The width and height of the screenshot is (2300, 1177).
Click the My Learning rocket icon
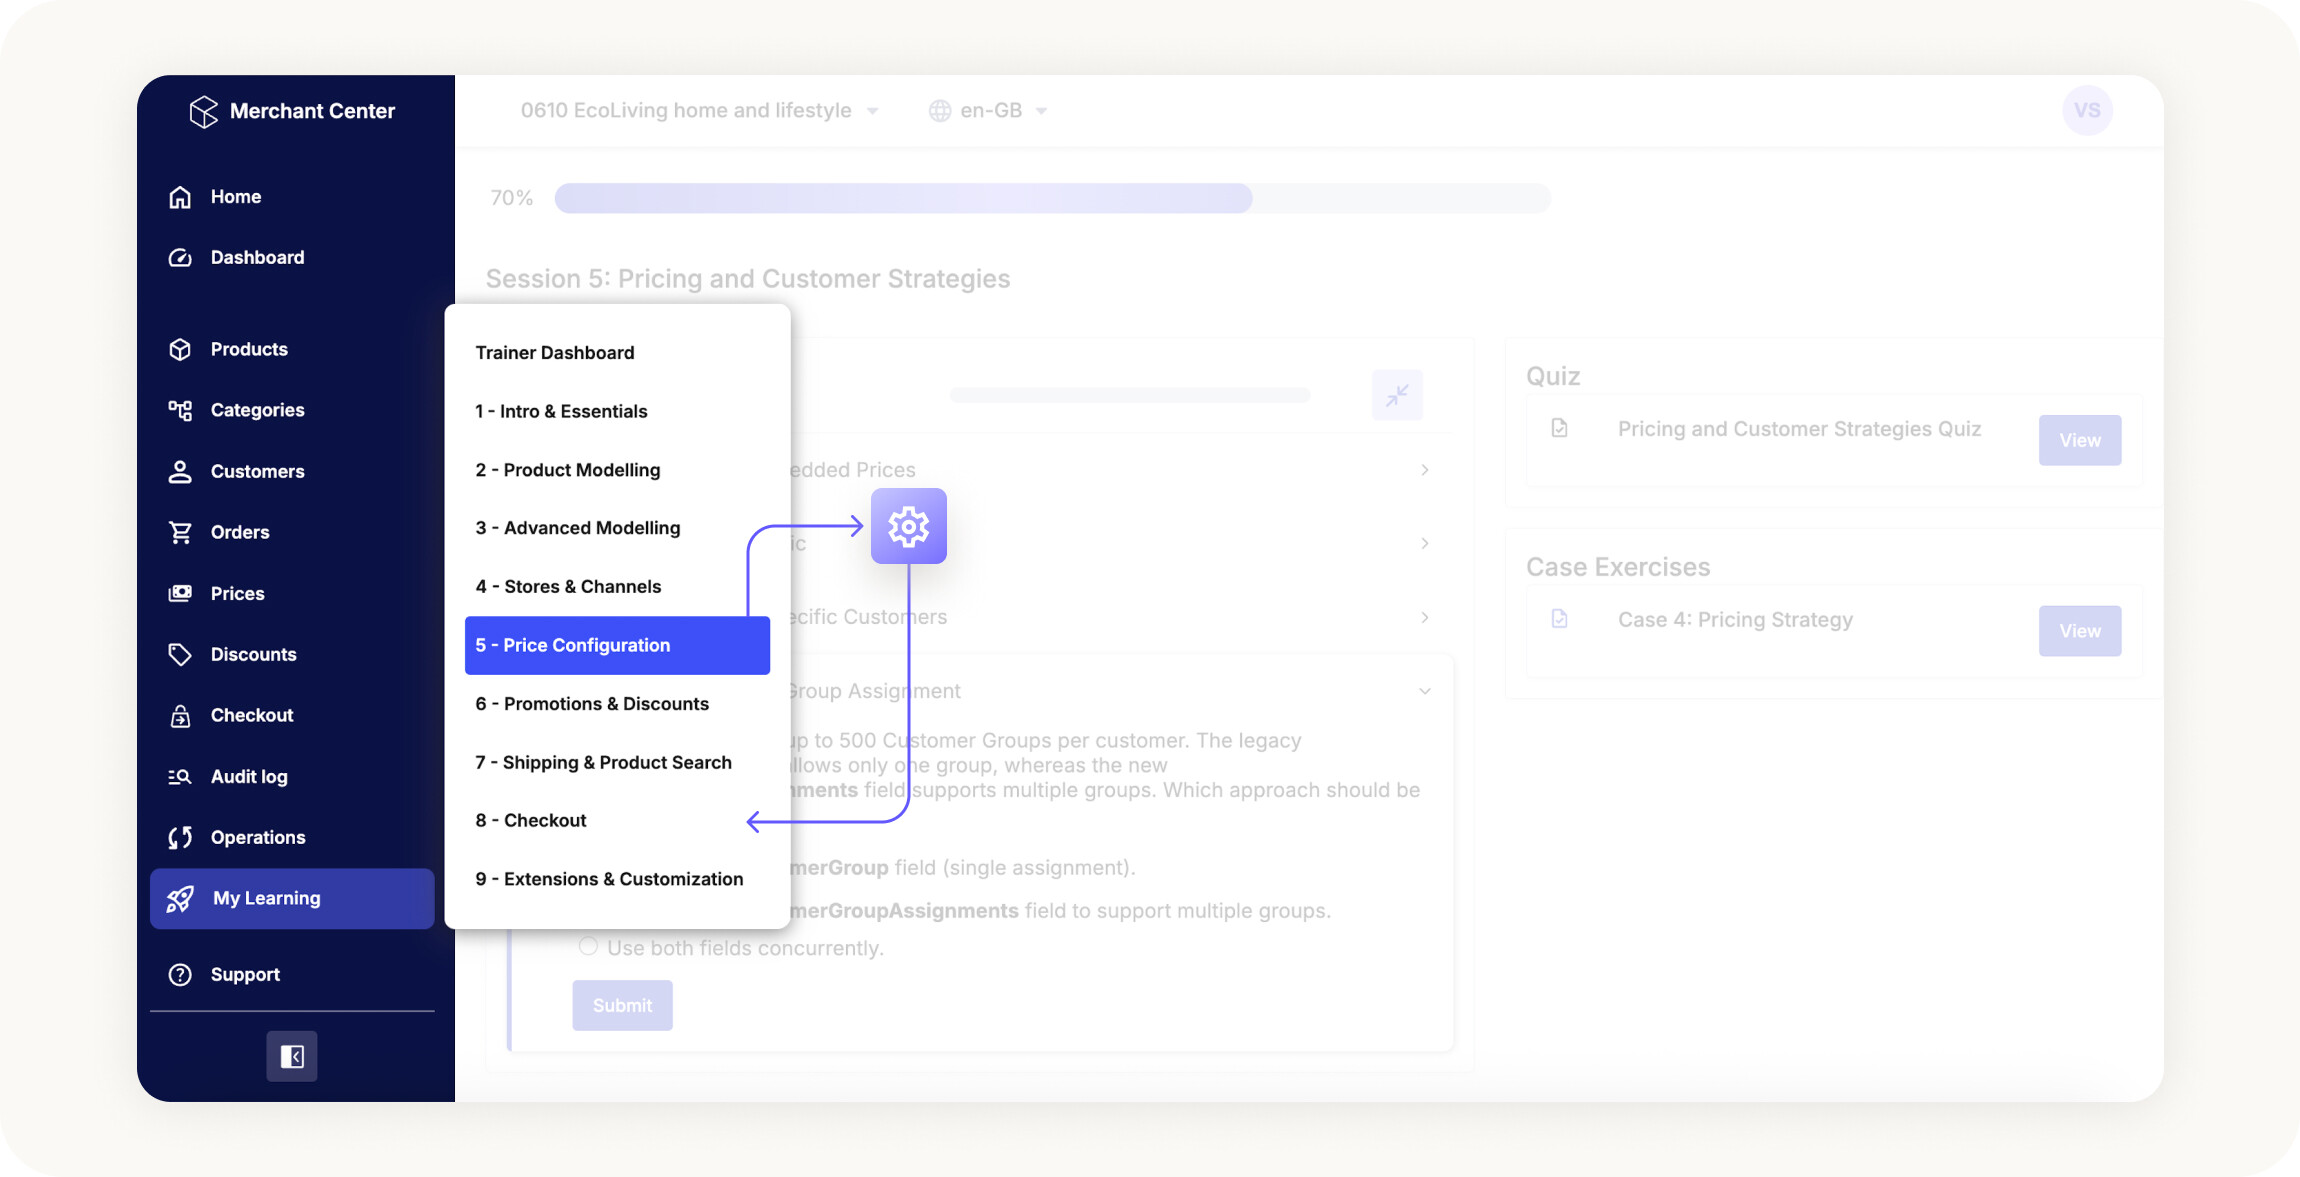(180, 898)
